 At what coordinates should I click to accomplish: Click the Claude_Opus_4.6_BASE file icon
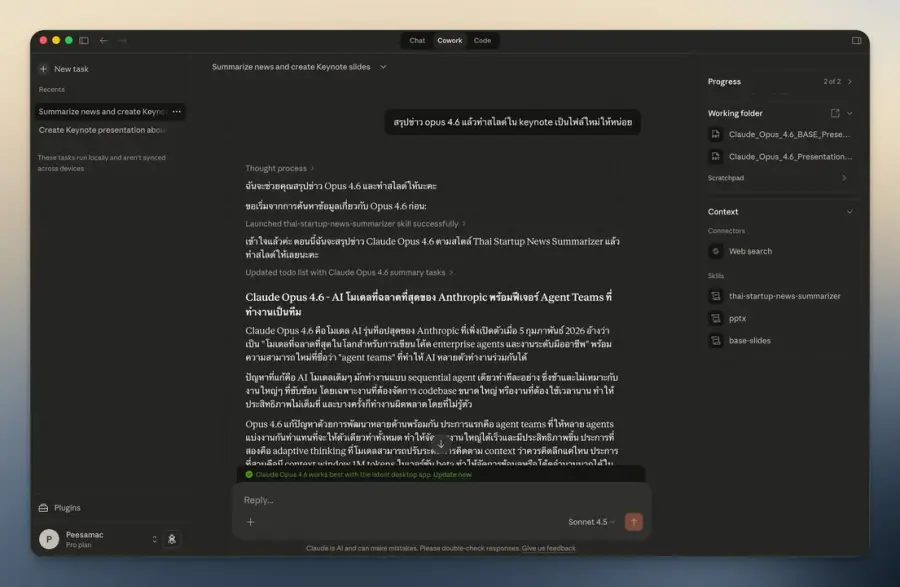(x=716, y=134)
